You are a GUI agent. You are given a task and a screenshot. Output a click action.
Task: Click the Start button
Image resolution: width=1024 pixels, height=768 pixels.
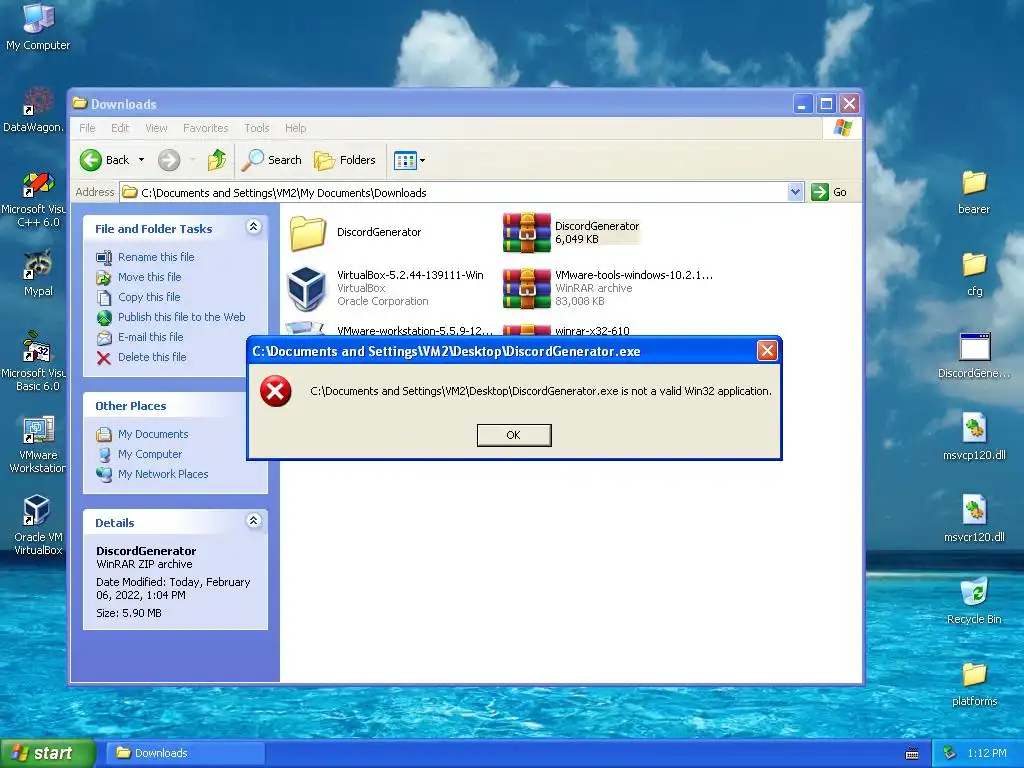[x=47, y=753]
